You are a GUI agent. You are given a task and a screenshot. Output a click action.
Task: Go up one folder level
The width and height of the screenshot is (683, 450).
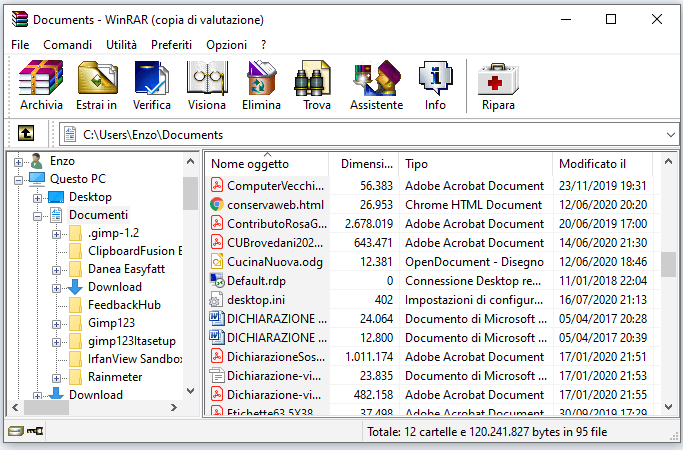pos(26,133)
